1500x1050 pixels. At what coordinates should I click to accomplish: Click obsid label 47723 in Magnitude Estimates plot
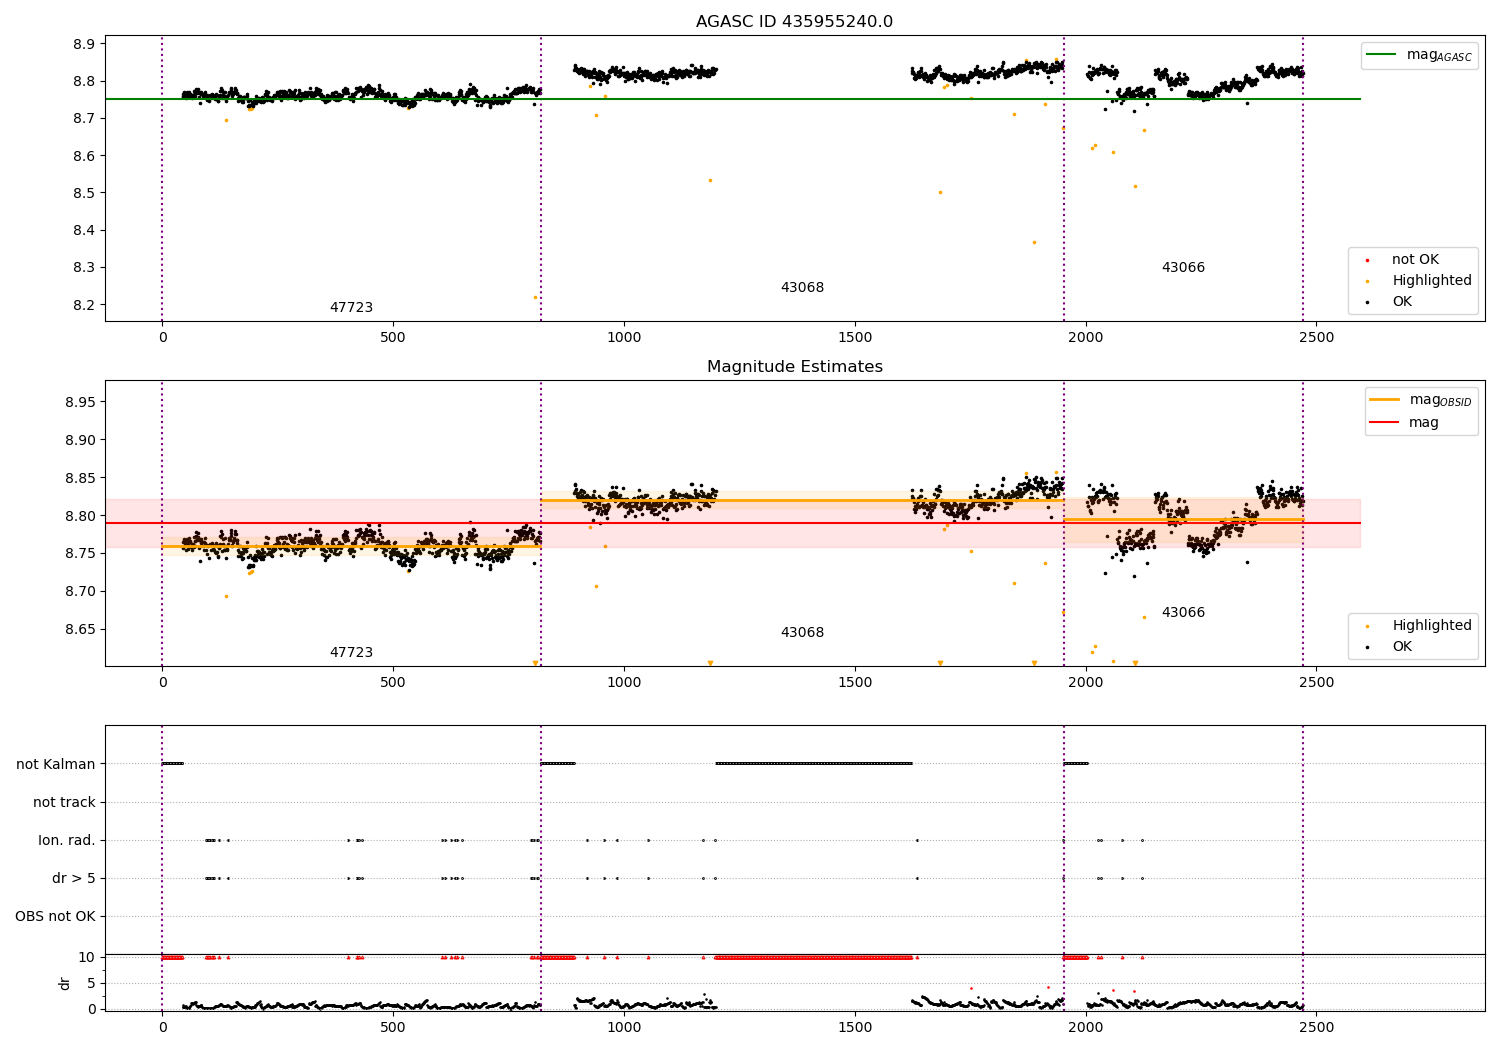[351, 653]
